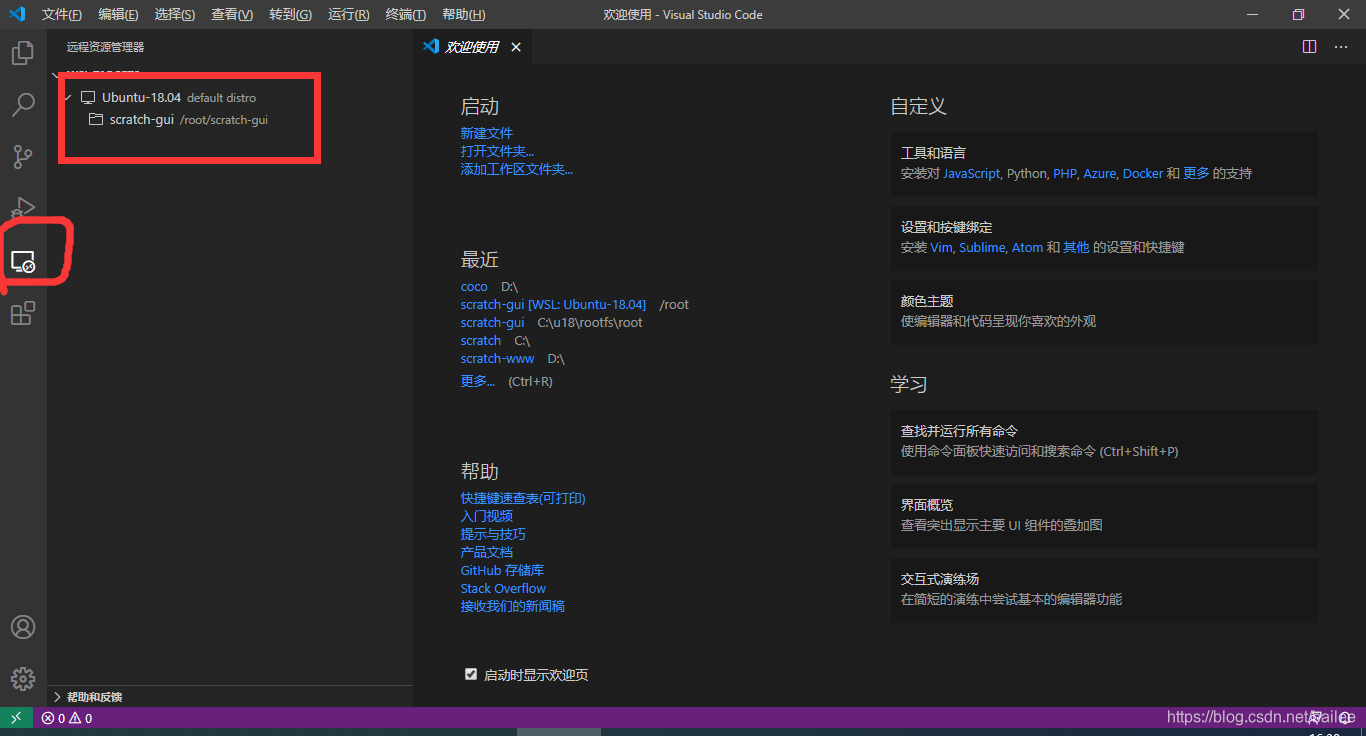Open the Explorer view in activity bar

coord(23,53)
